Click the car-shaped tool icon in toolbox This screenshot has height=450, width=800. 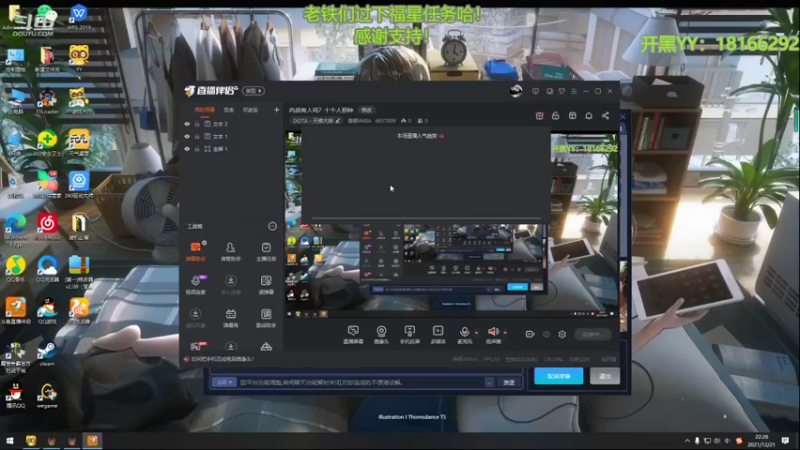(266, 347)
